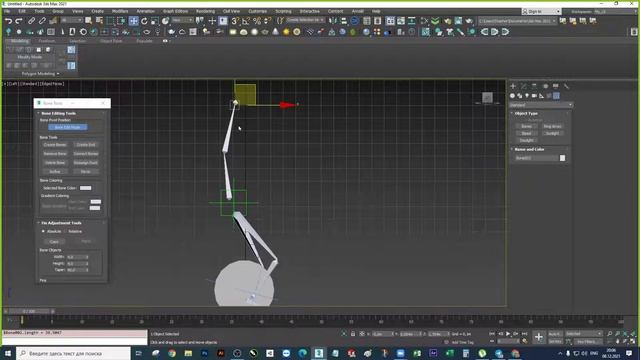Image resolution: width=640 pixels, height=360 pixels.
Task: Select Relative radio button in Fin Adjustment
Action: pos(66,231)
